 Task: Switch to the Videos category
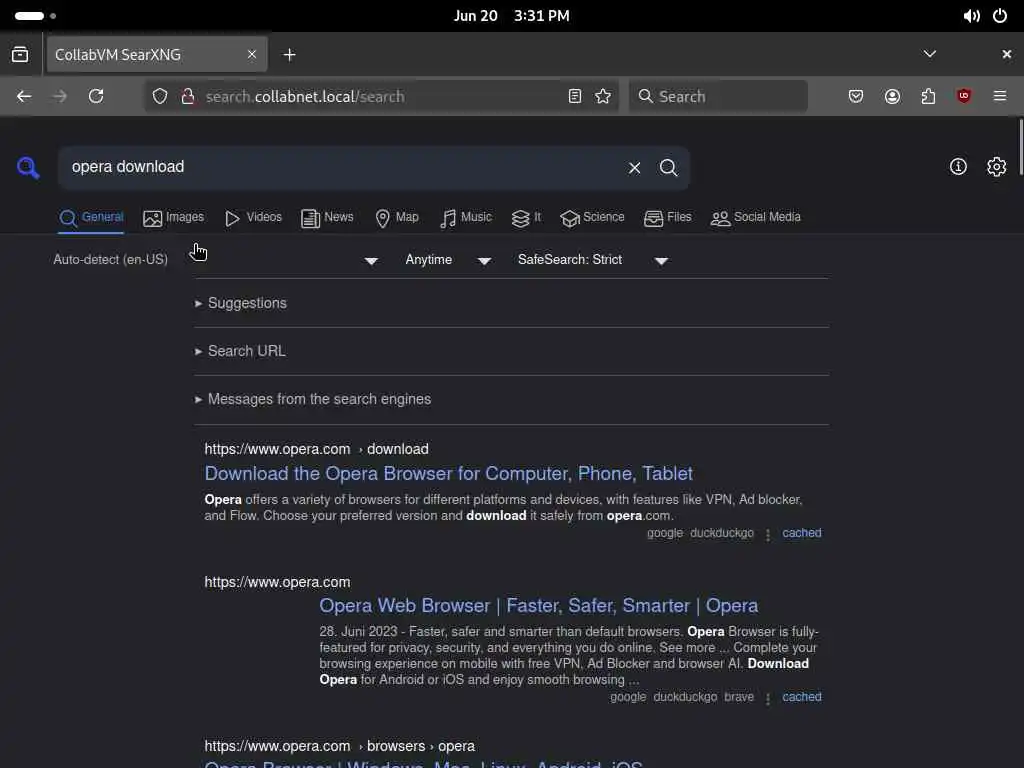click(x=253, y=217)
